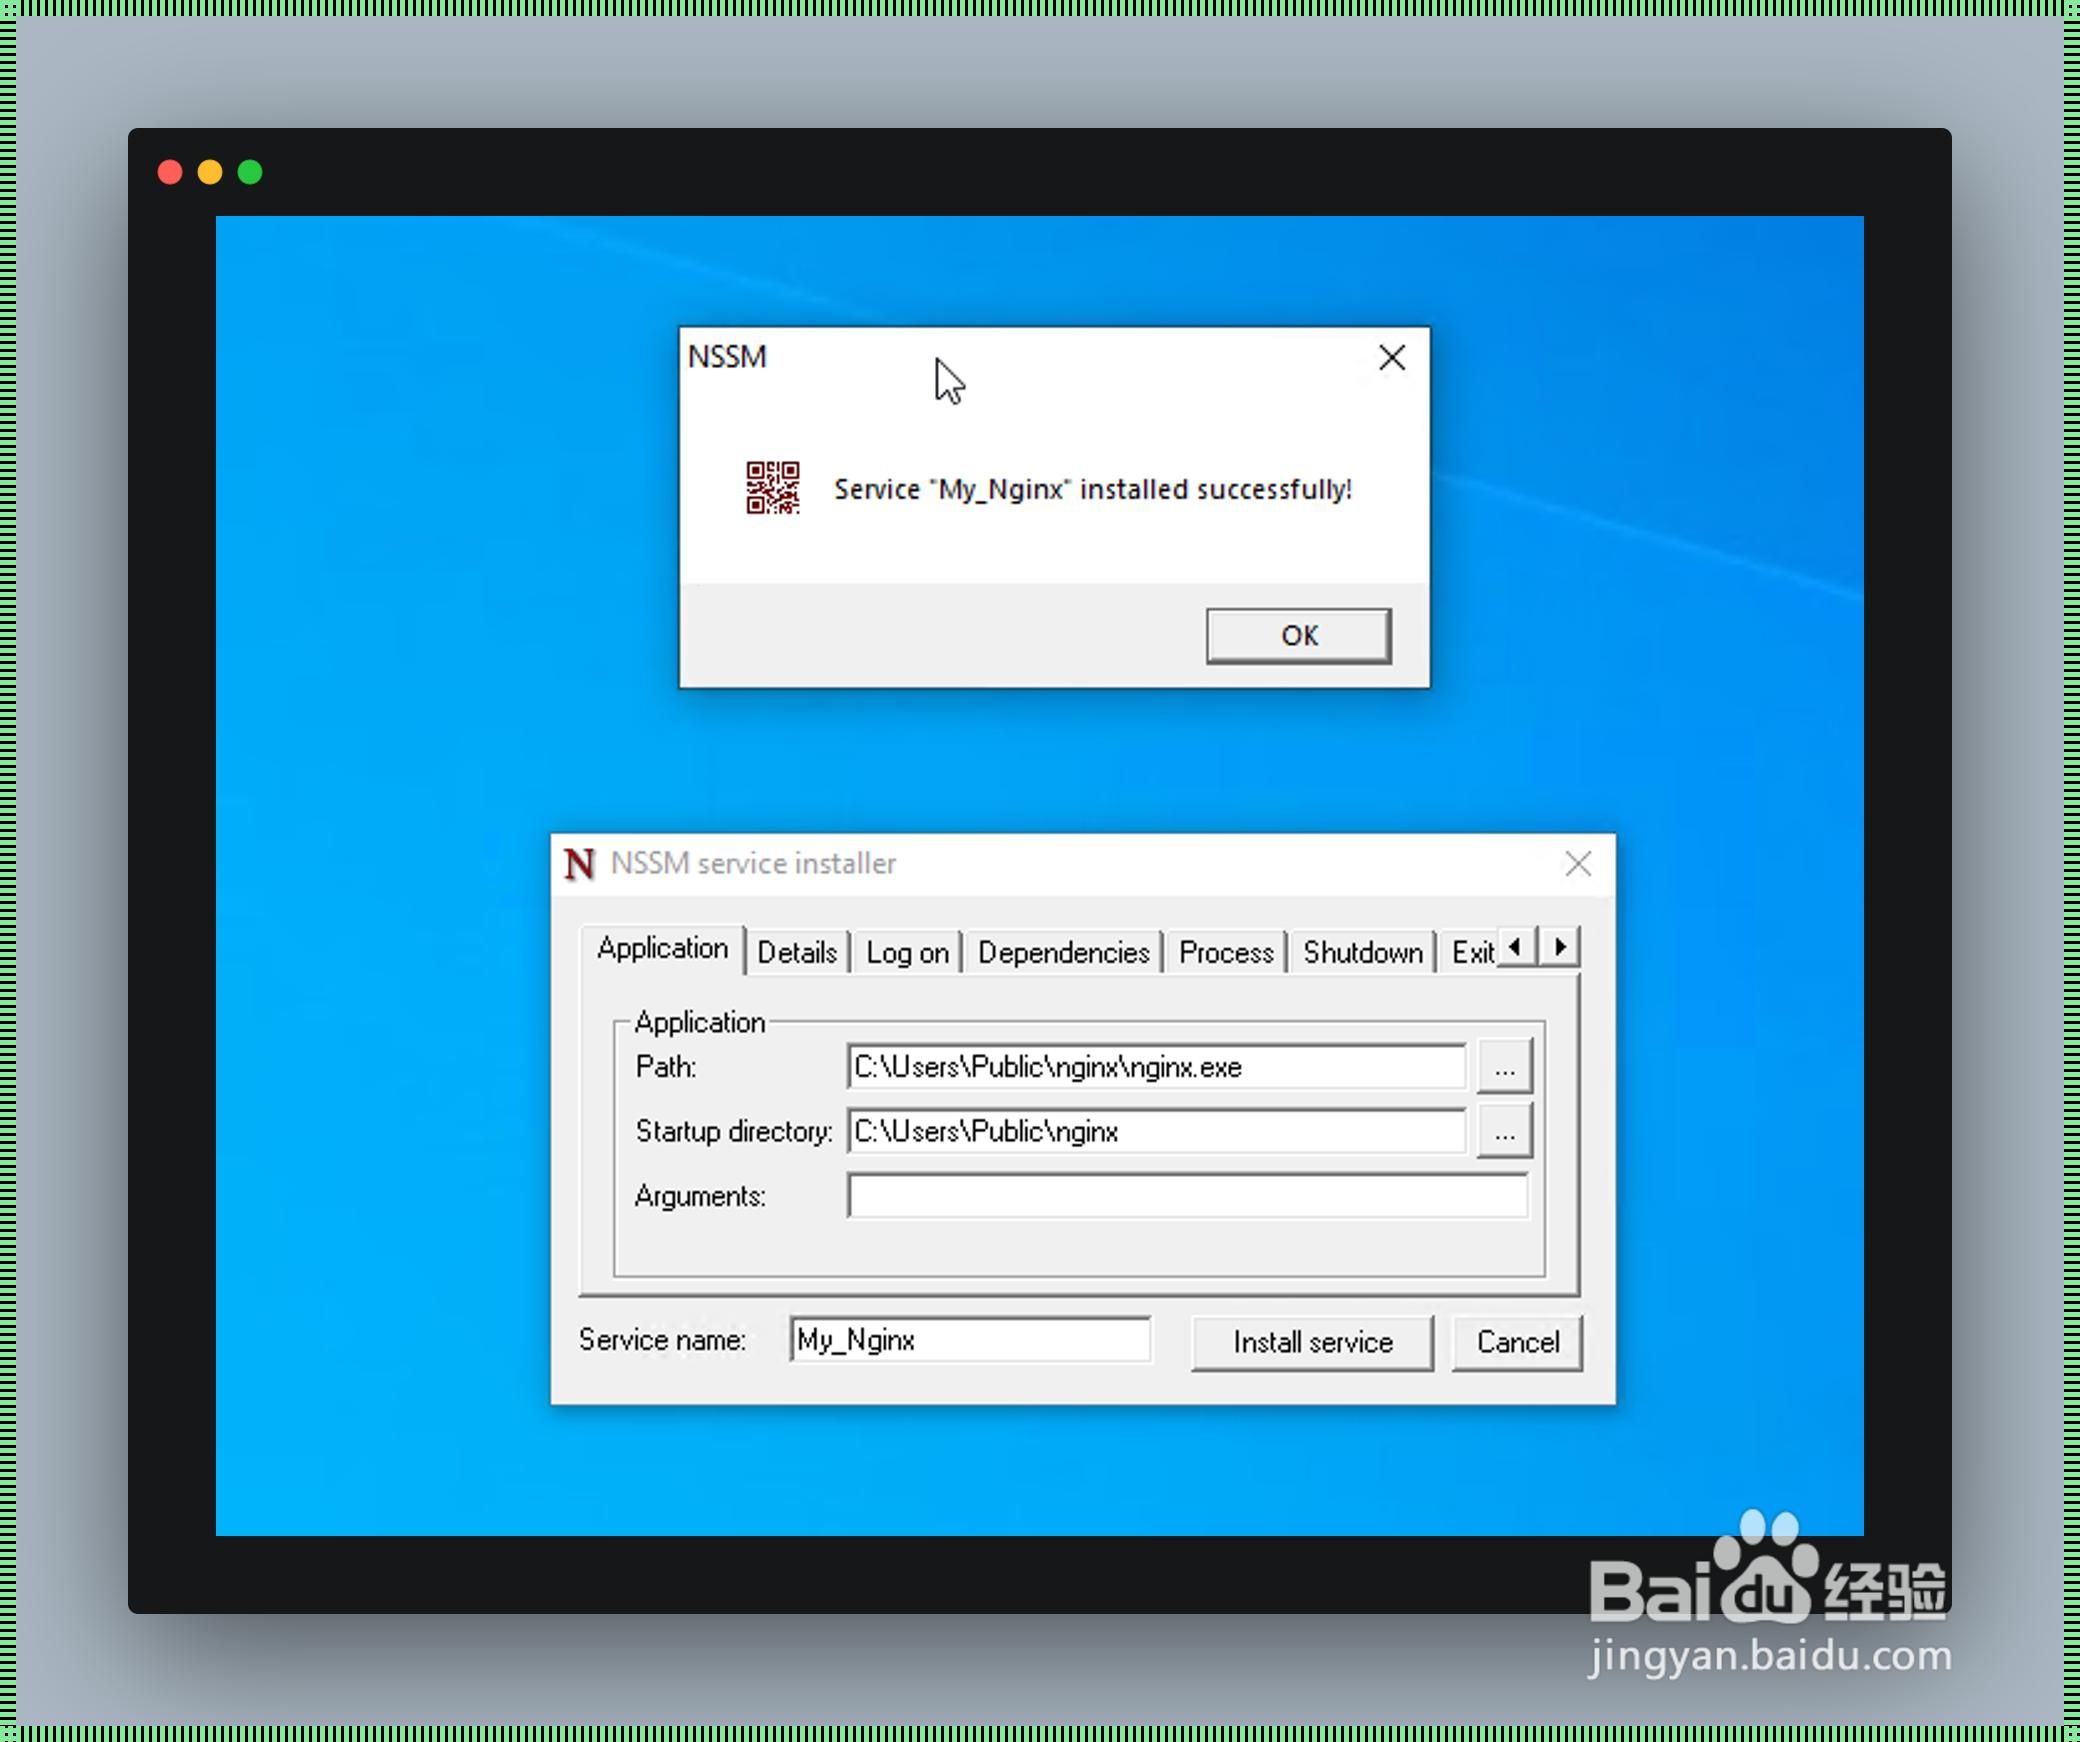
Task: Click the Arguments input field
Action: 1188,1196
